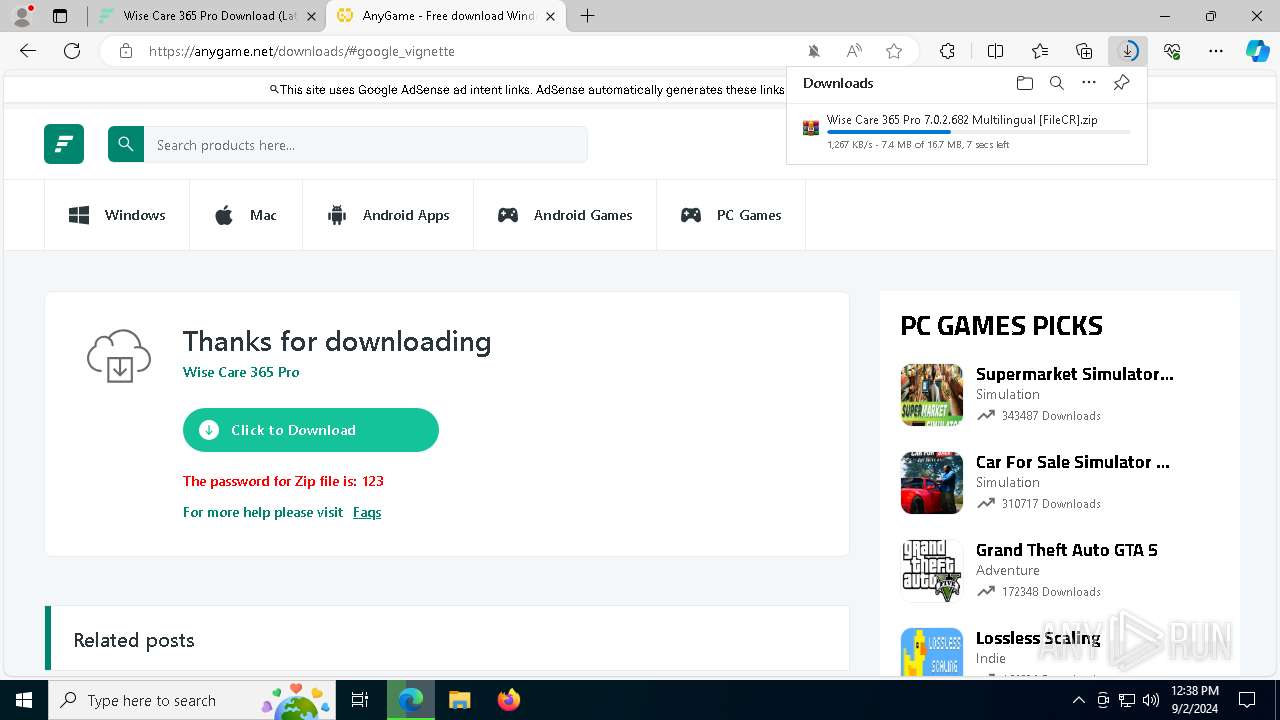Open Windows Start menu
This screenshot has height=720, width=1280.
pos(24,700)
